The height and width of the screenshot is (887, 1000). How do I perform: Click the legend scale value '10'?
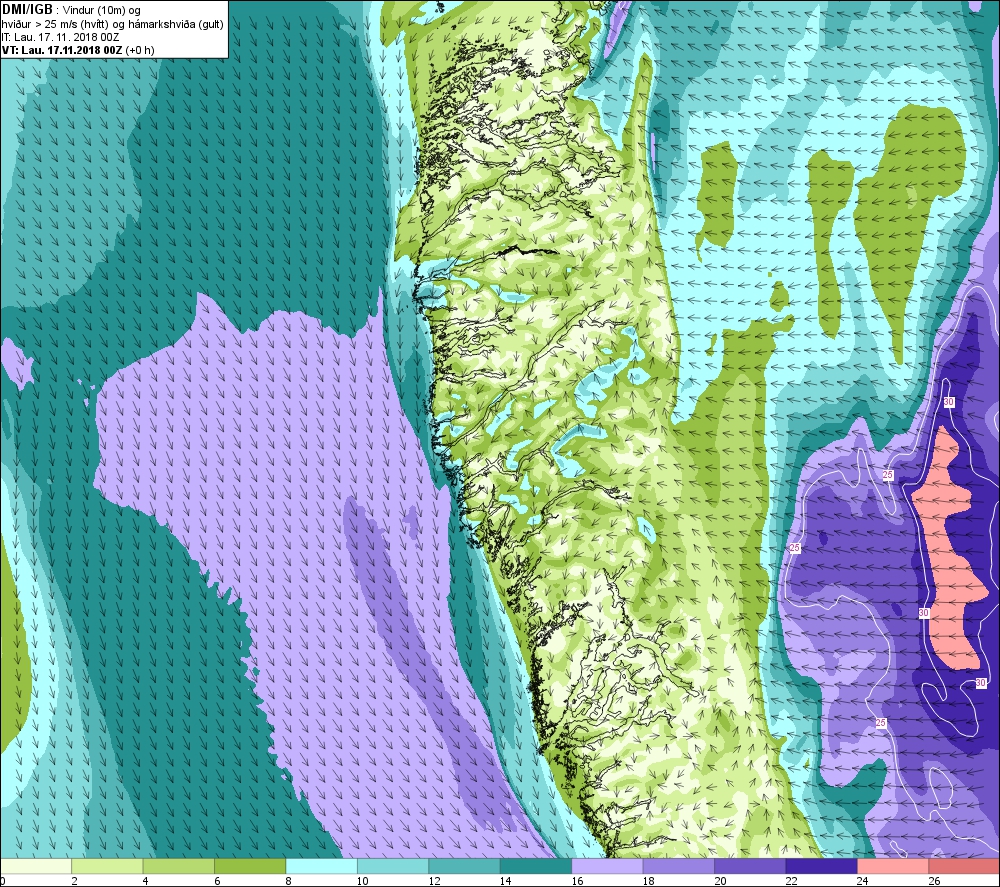tap(362, 881)
